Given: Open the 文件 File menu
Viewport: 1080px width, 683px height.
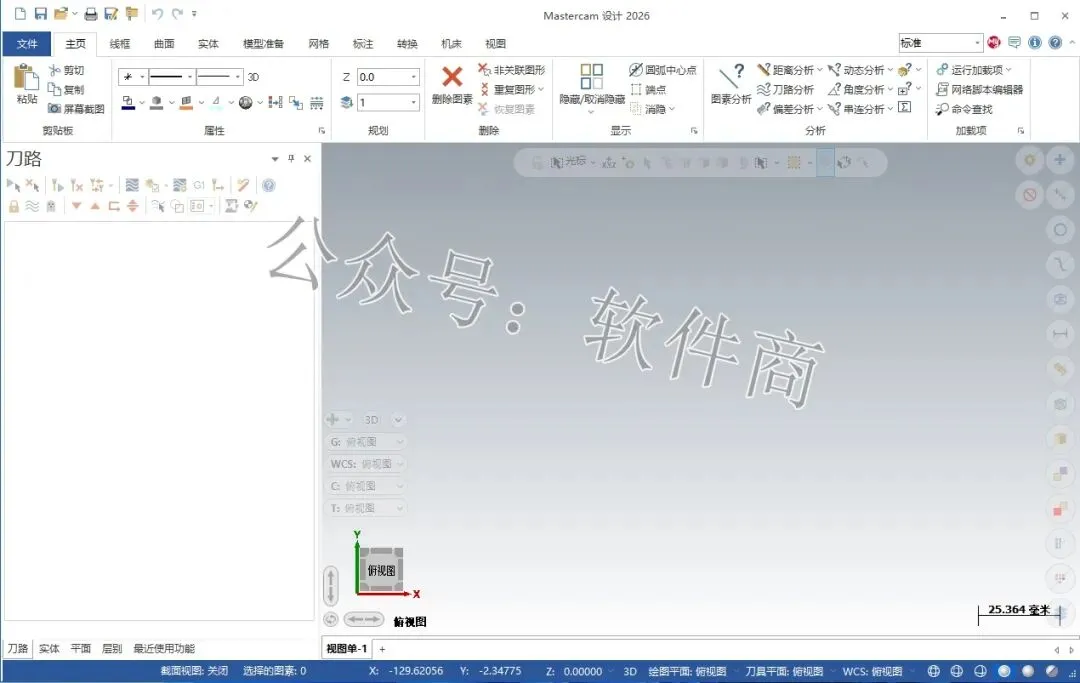Looking at the screenshot, I should pyautogui.click(x=27, y=43).
